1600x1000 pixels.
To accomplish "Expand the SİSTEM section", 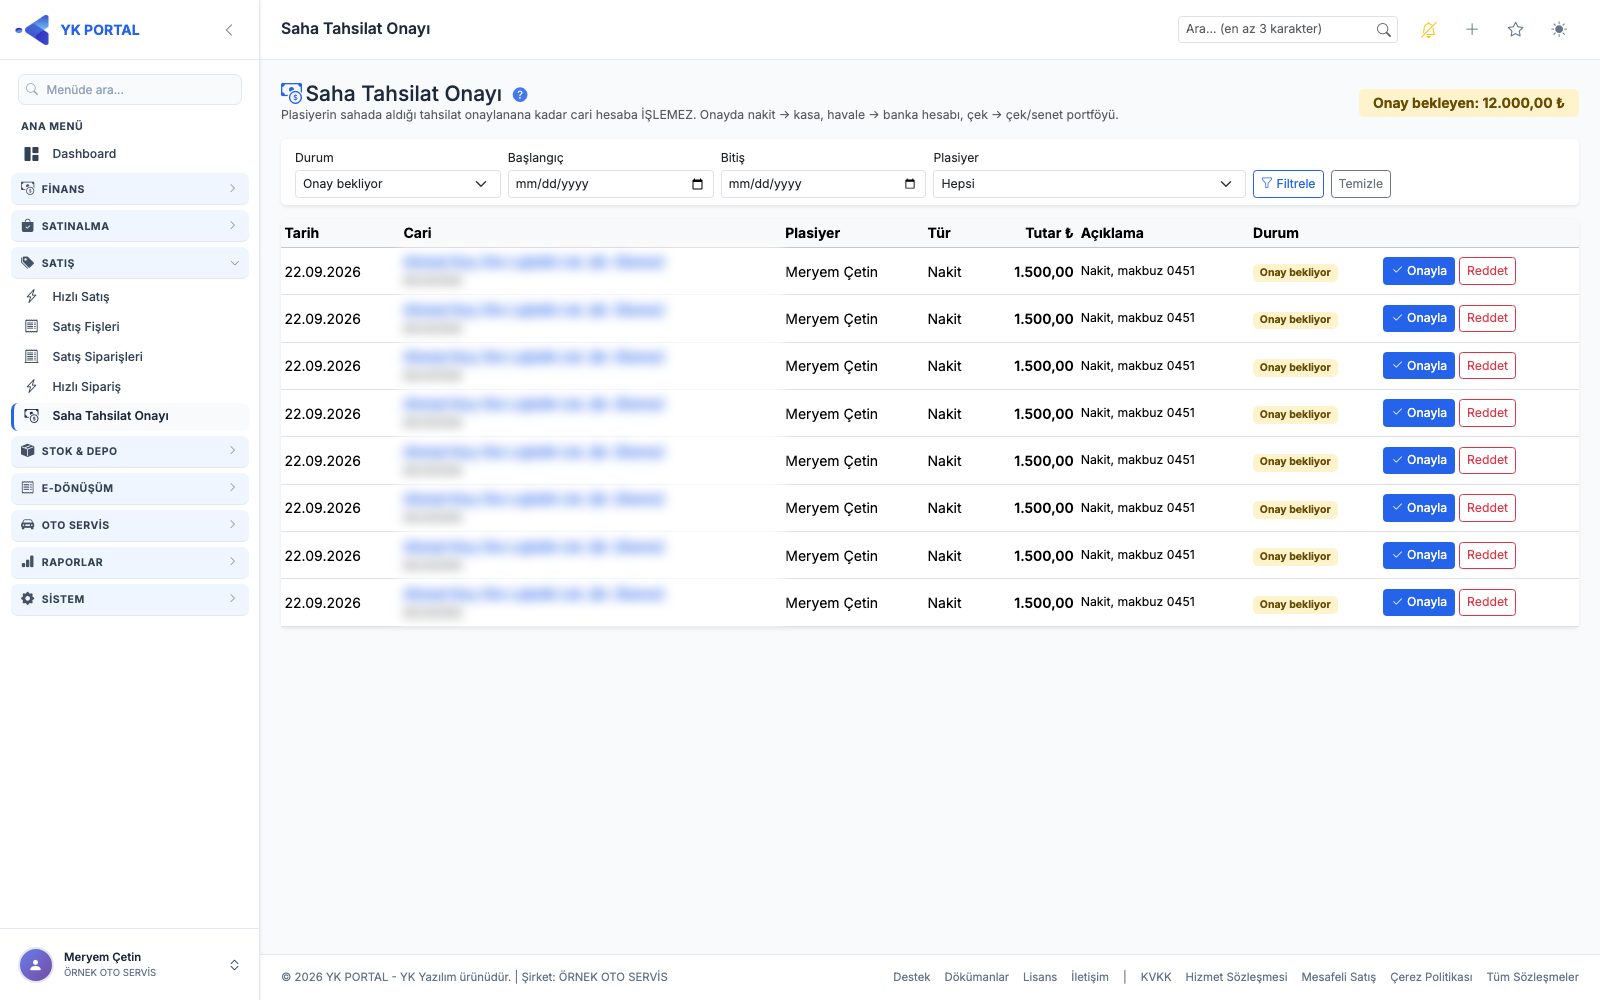I will [130, 599].
